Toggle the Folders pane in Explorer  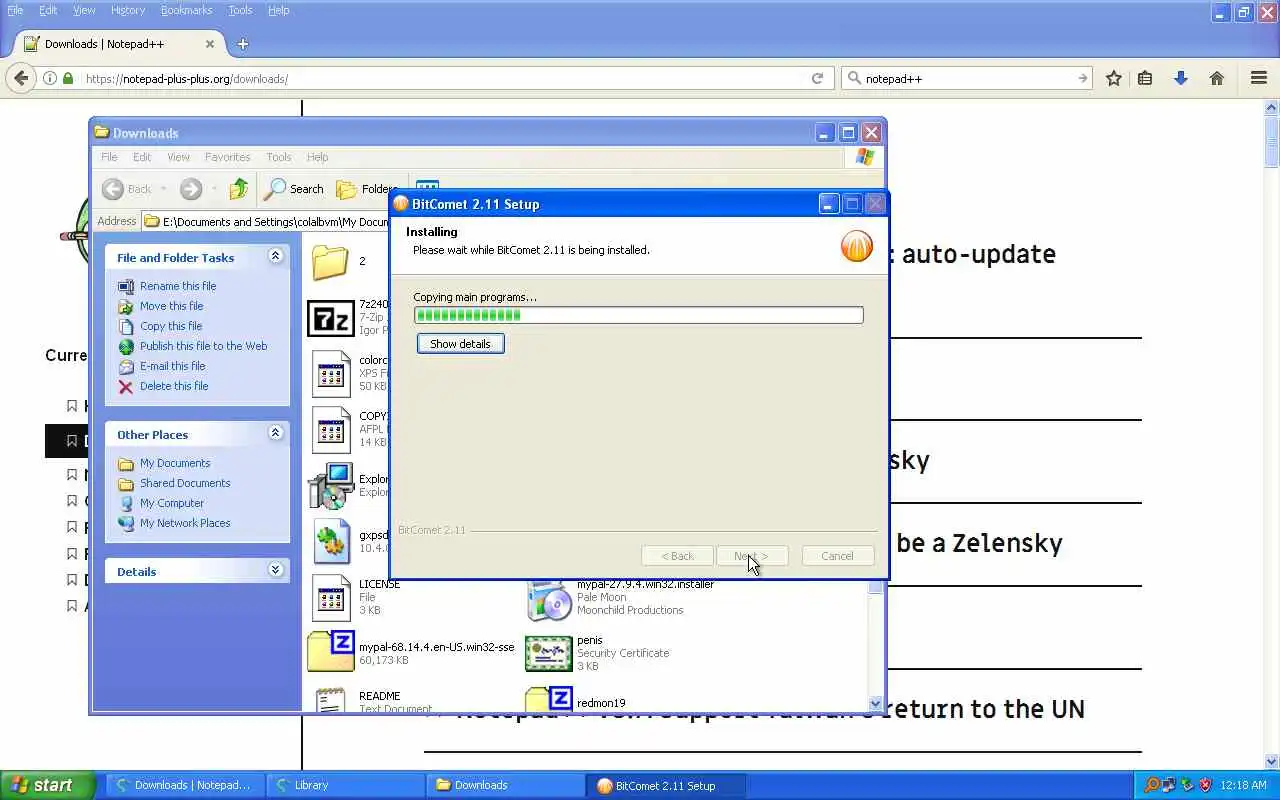pyautogui.click(x=367, y=189)
